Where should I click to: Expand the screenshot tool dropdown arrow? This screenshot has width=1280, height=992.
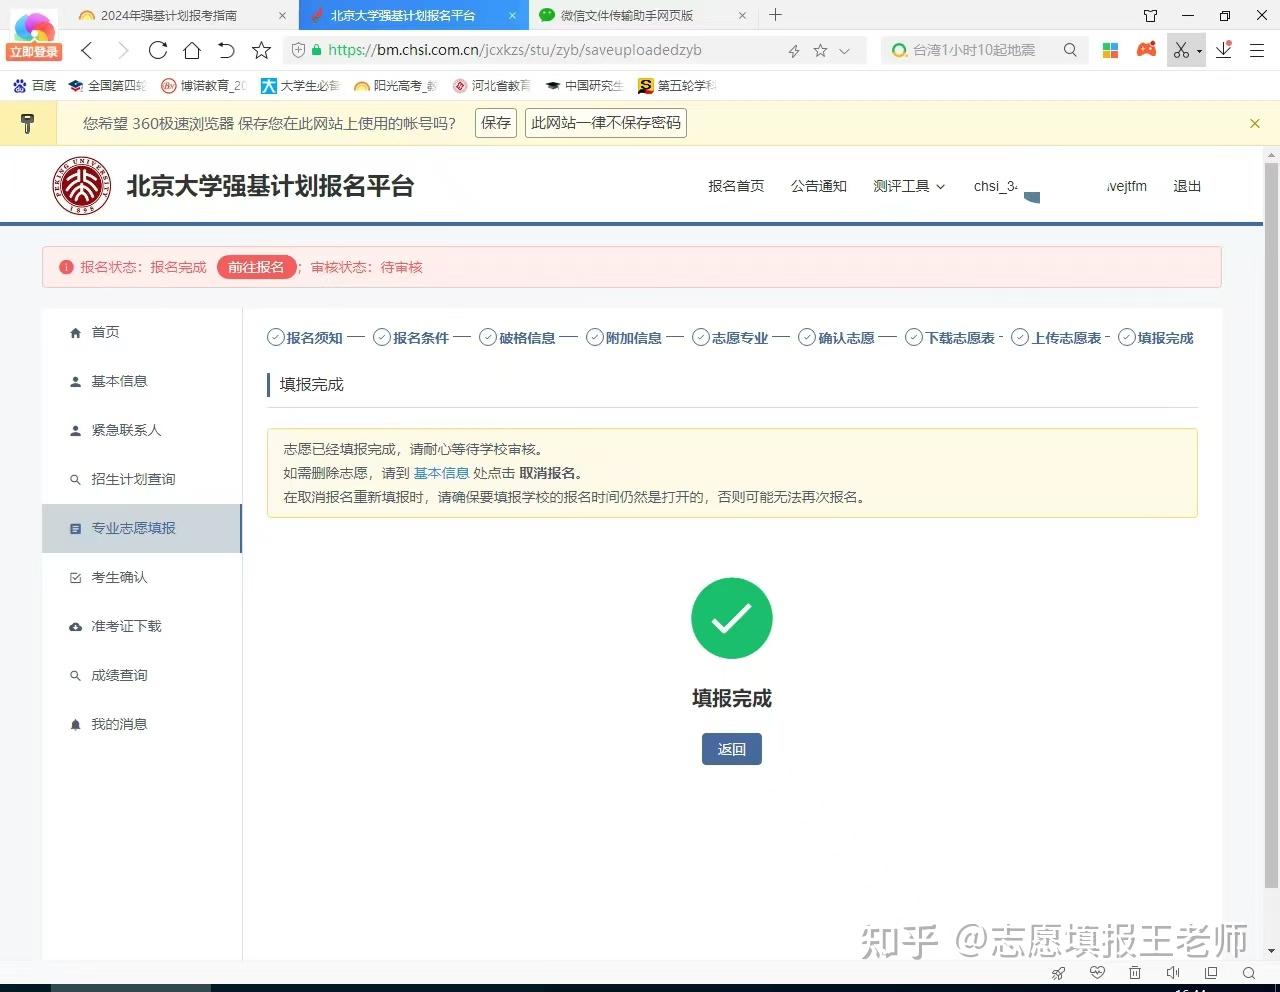click(x=1199, y=51)
